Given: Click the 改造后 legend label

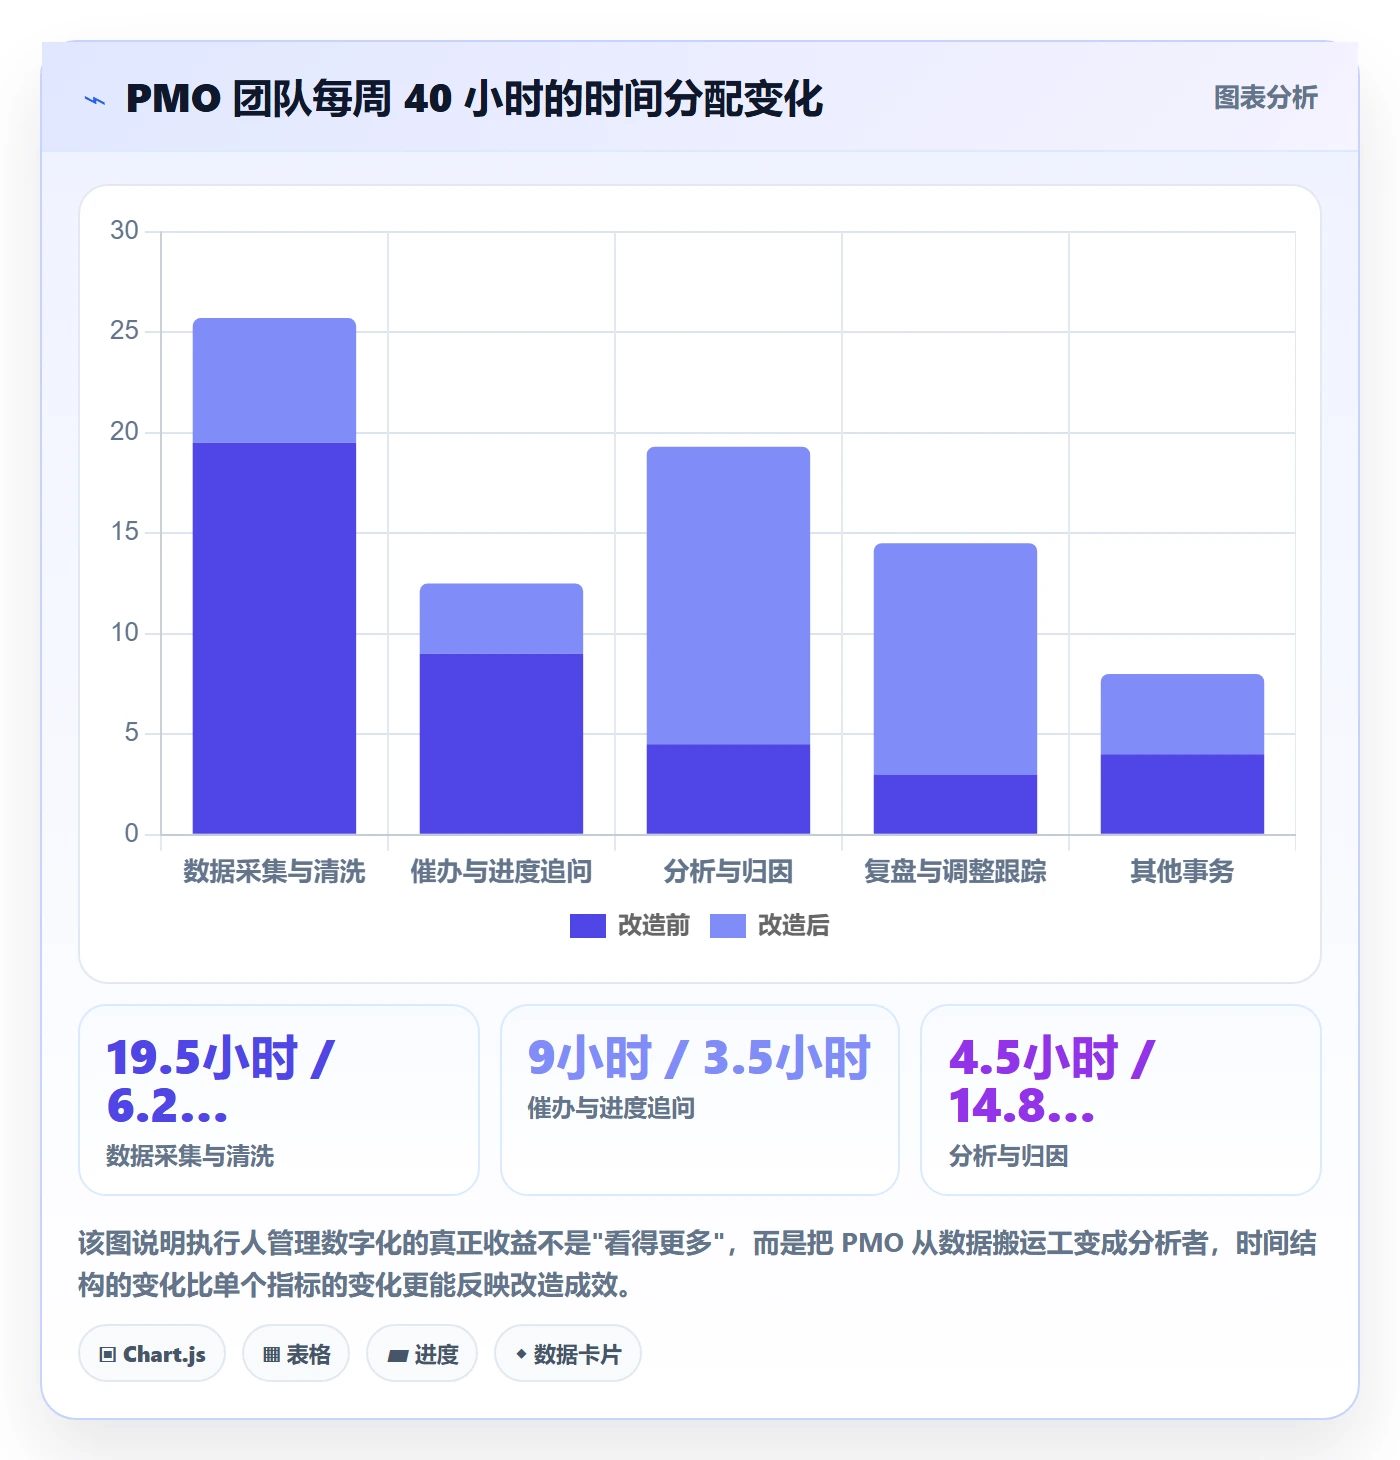Looking at the screenshot, I should pyautogui.click(x=794, y=926).
